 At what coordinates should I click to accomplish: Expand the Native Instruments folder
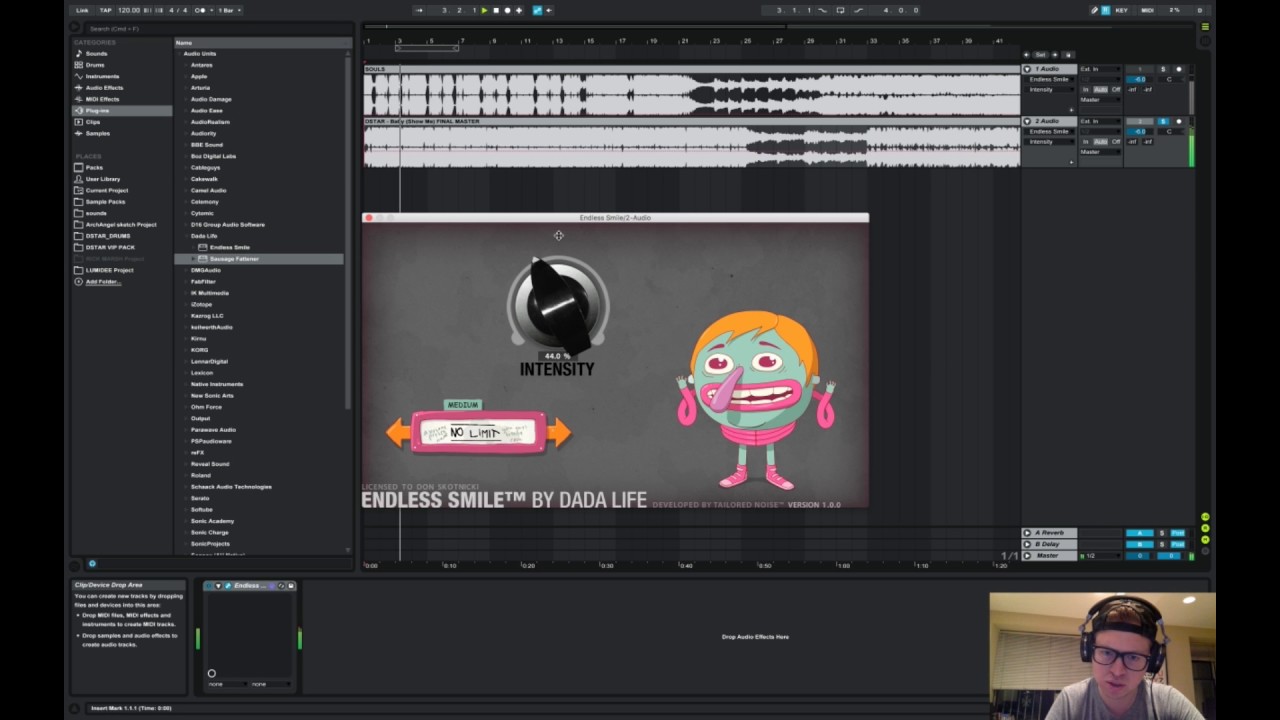[x=187, y=384]
